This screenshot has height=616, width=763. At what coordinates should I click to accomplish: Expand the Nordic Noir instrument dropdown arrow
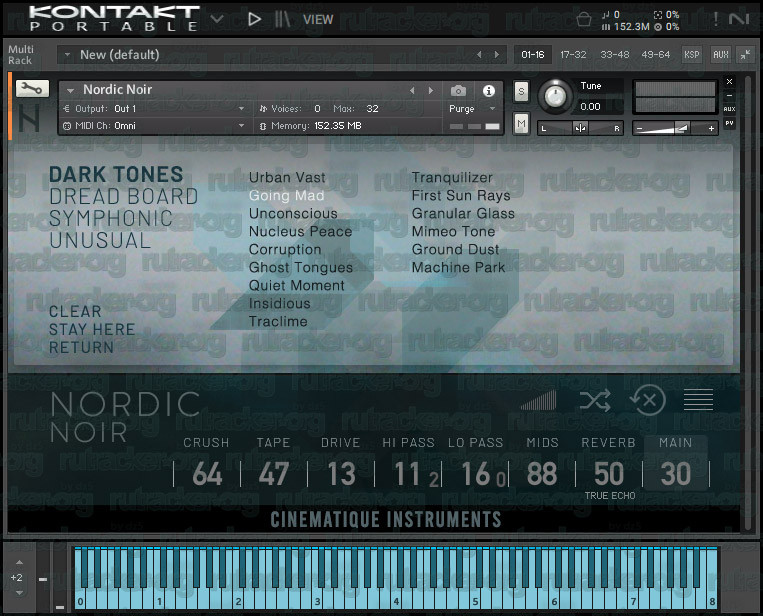click(x=71, y=91)
